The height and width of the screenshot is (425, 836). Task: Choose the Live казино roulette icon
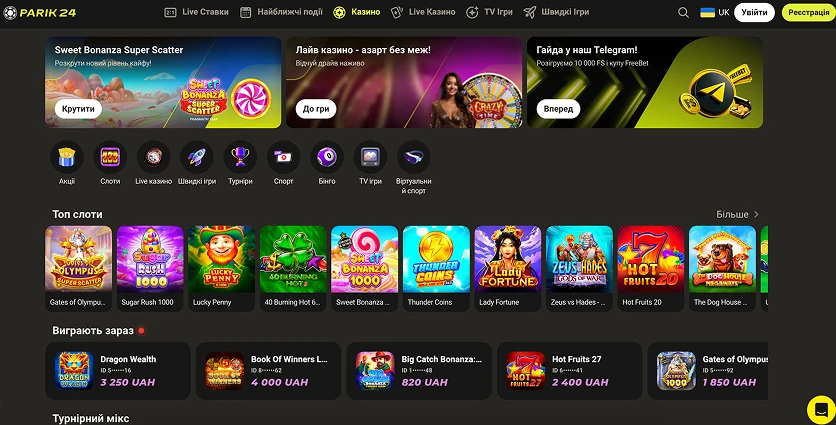pos(154,157)
